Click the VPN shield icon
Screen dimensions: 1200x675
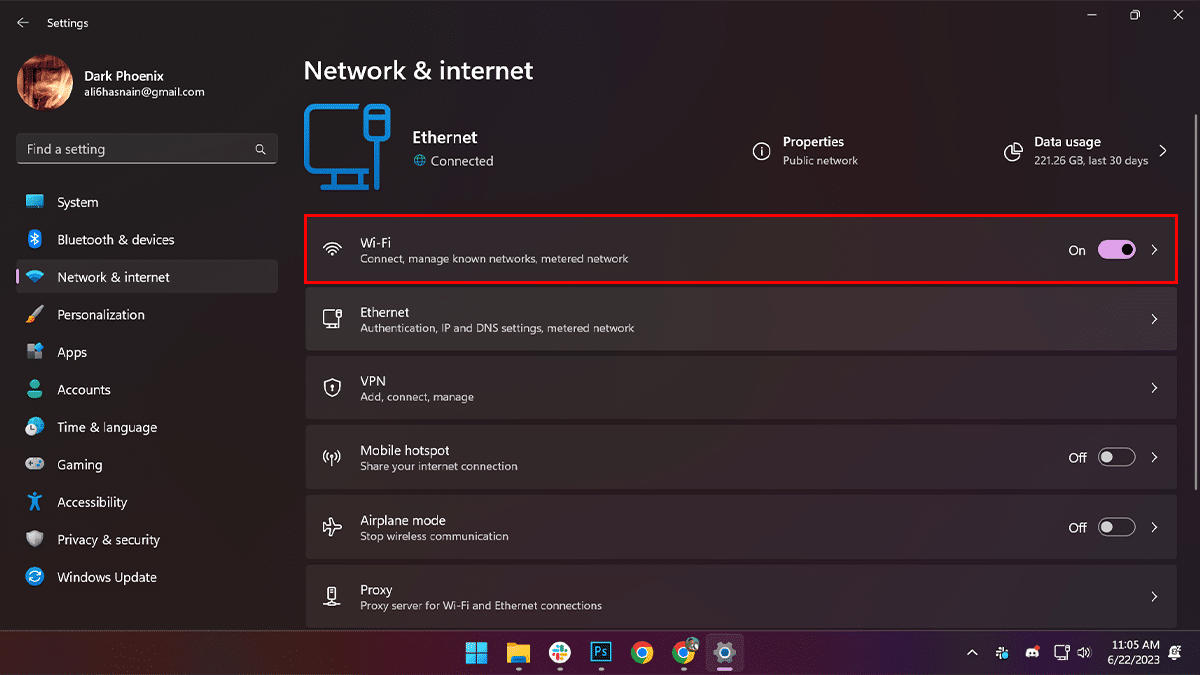pos(332,388)
